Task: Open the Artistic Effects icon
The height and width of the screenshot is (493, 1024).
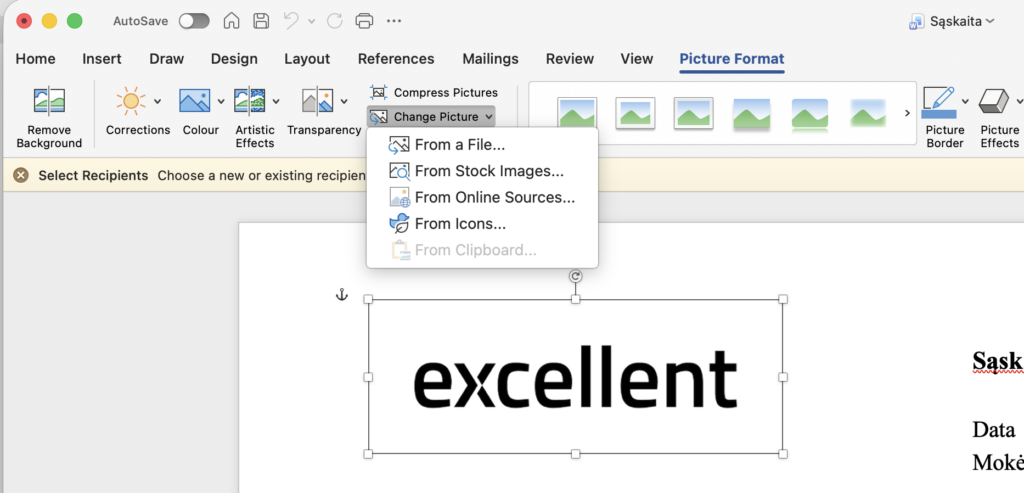Action: [249, 101]
